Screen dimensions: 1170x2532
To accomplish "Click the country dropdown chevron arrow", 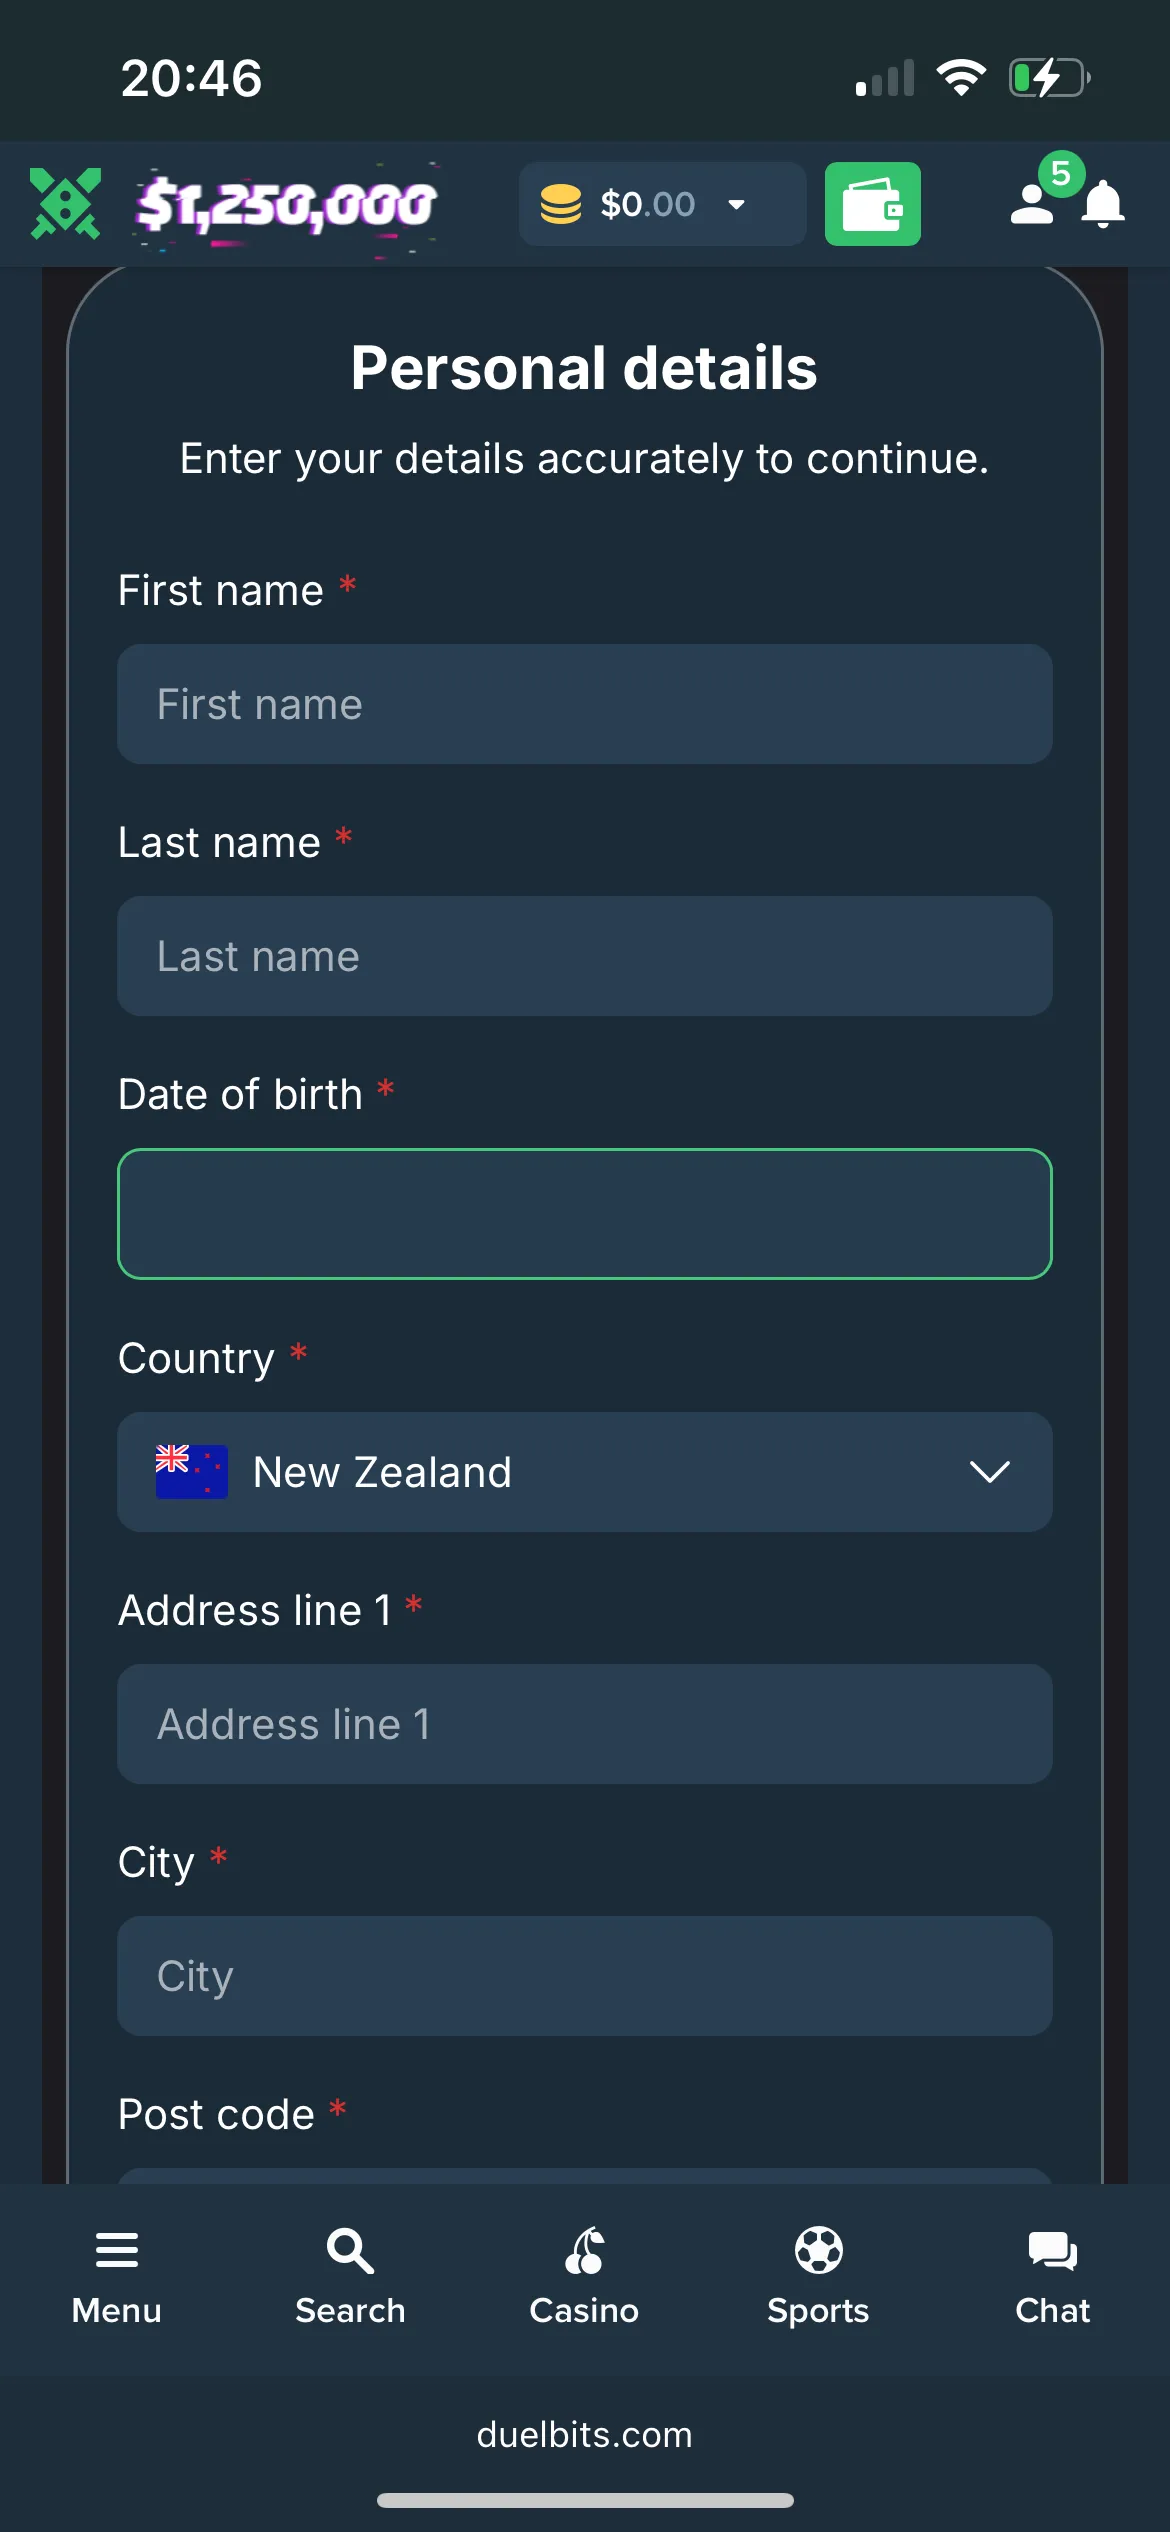I will (x=989, y=1472).
